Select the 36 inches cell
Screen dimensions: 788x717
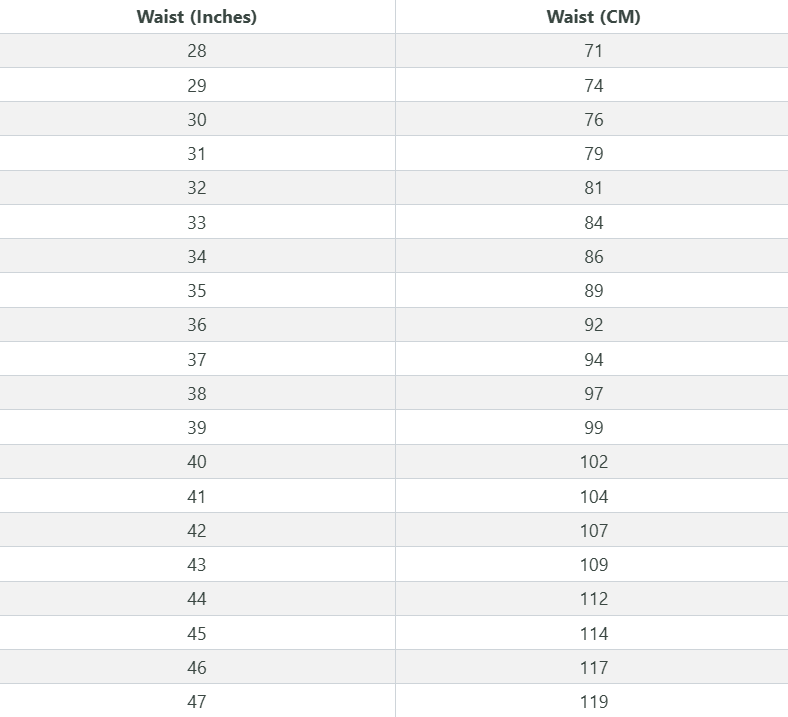[197, 325]
